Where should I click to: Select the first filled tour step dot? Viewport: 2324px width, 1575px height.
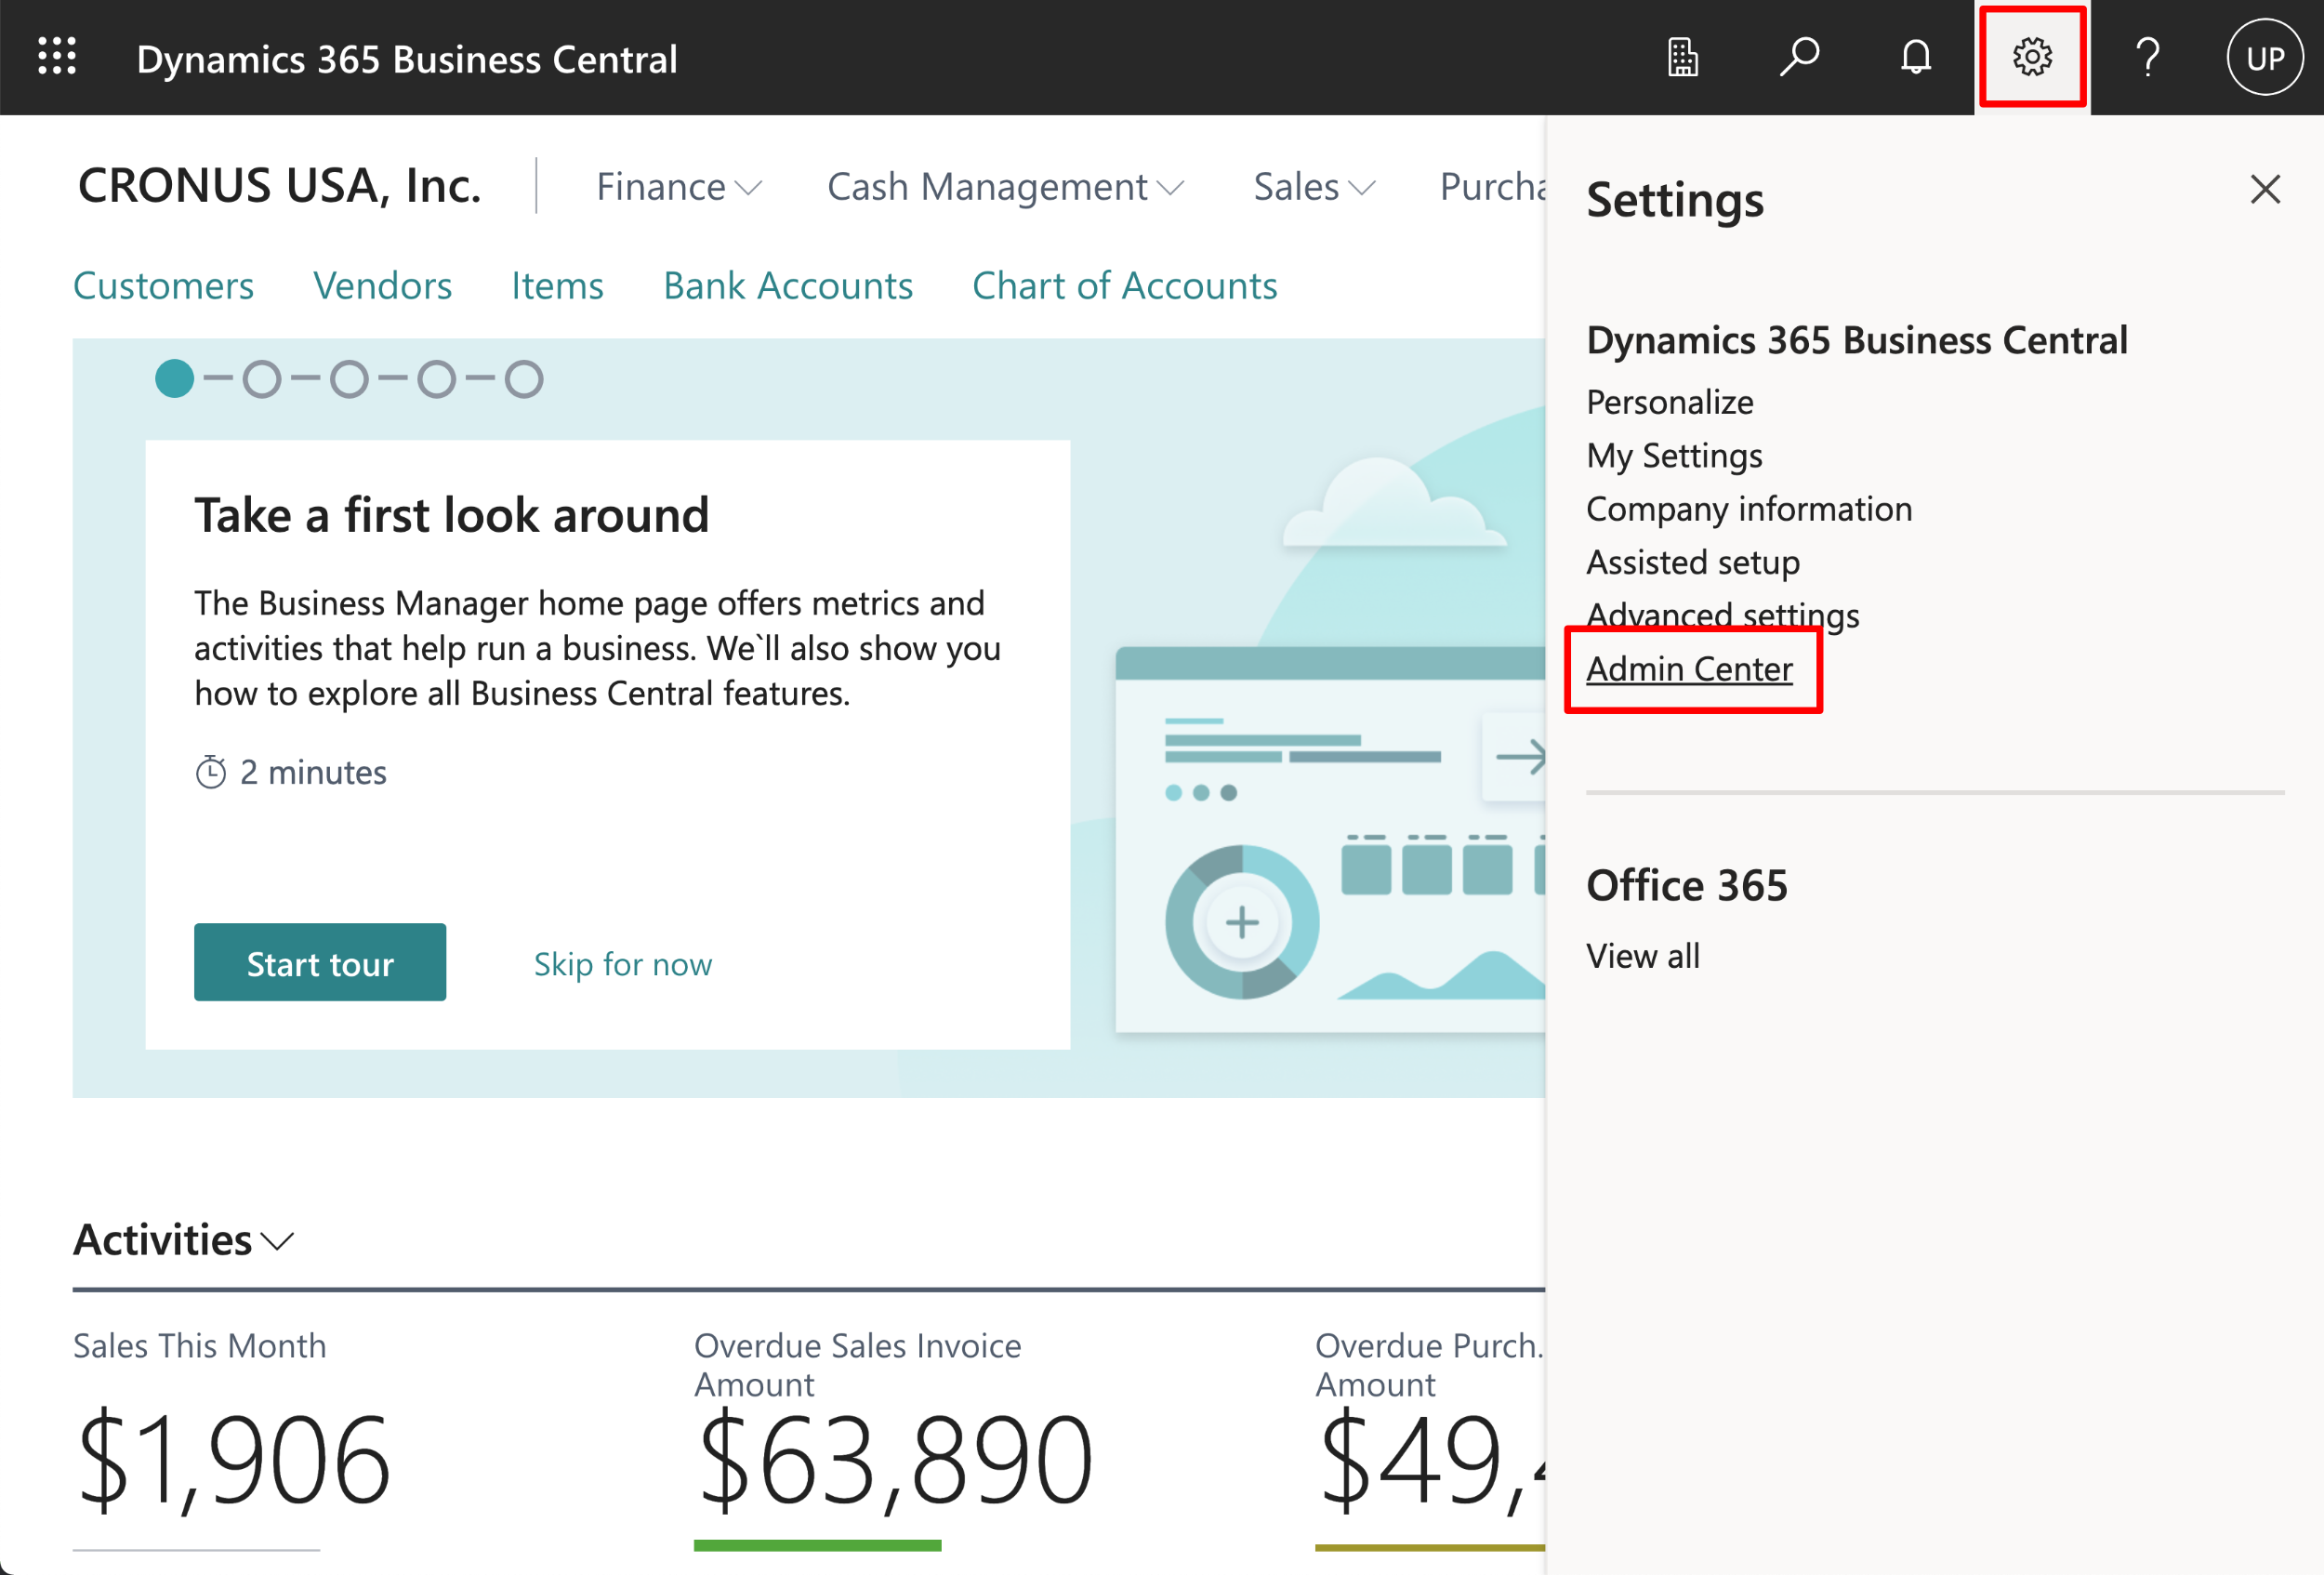pos(175,379)
